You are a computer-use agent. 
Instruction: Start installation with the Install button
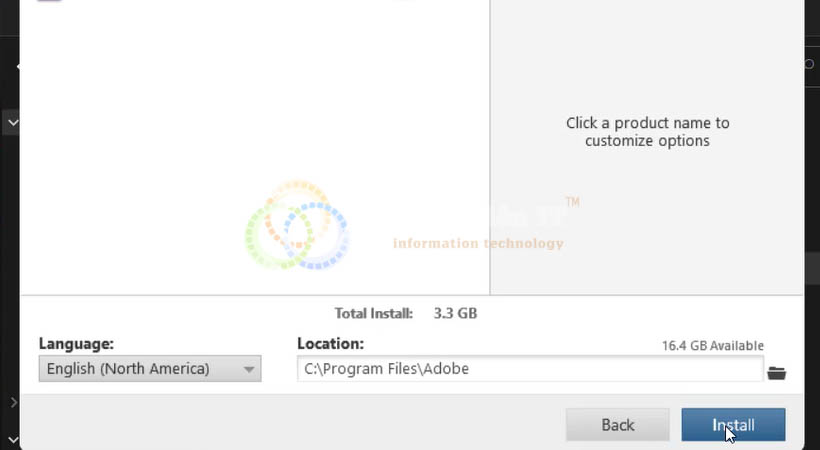click(733, 425)
